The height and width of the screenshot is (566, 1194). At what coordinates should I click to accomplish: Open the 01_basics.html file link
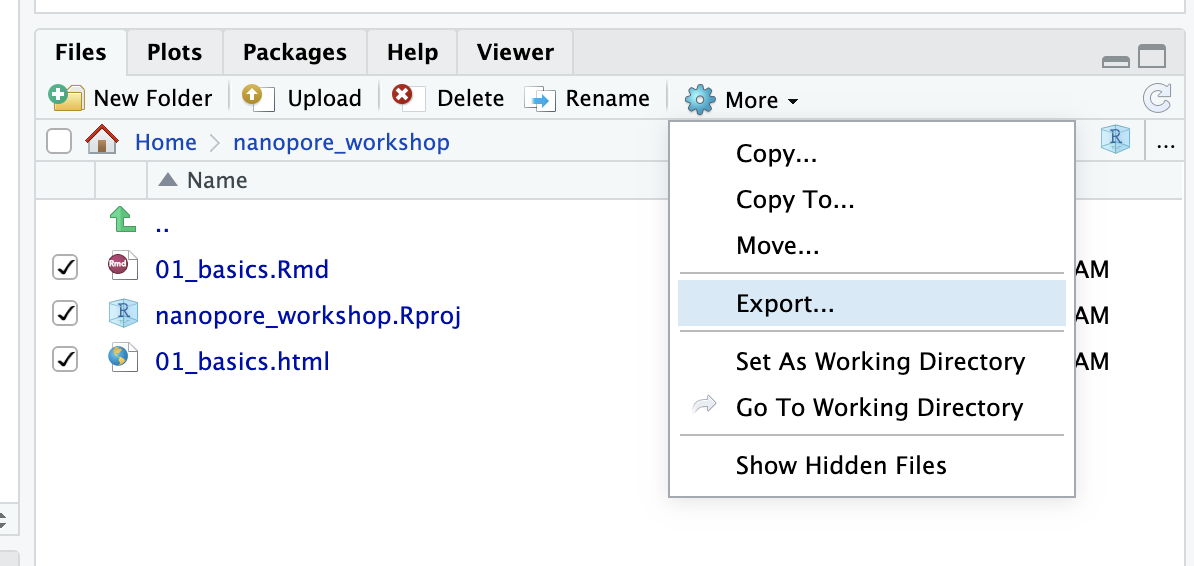[x=242, y=360]
